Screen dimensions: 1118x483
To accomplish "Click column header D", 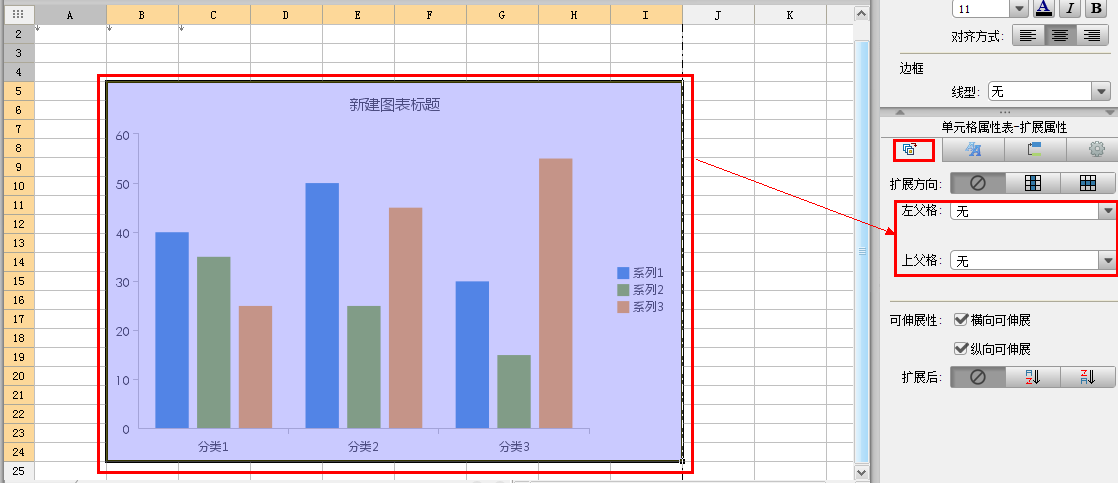I will point(286,15).
